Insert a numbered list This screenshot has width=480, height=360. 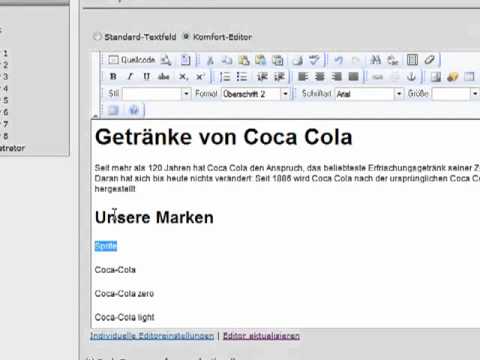pos(225,77)
